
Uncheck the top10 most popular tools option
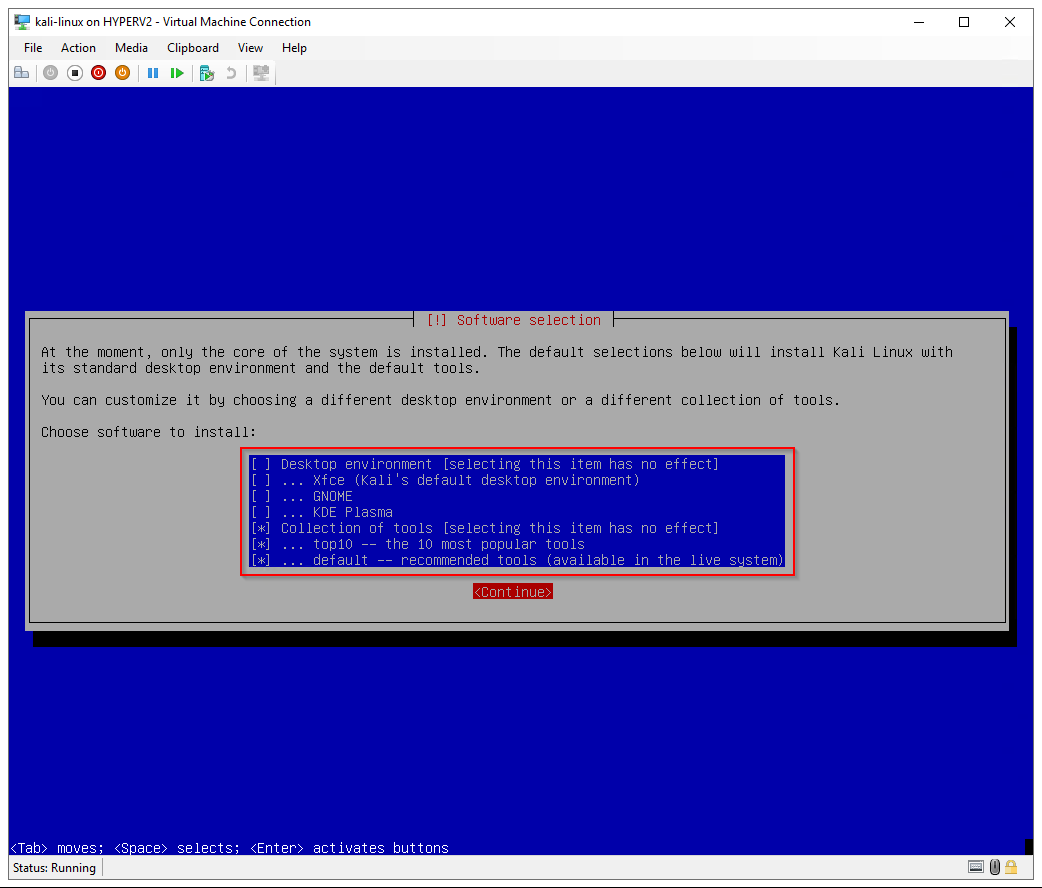coord(261,544)
